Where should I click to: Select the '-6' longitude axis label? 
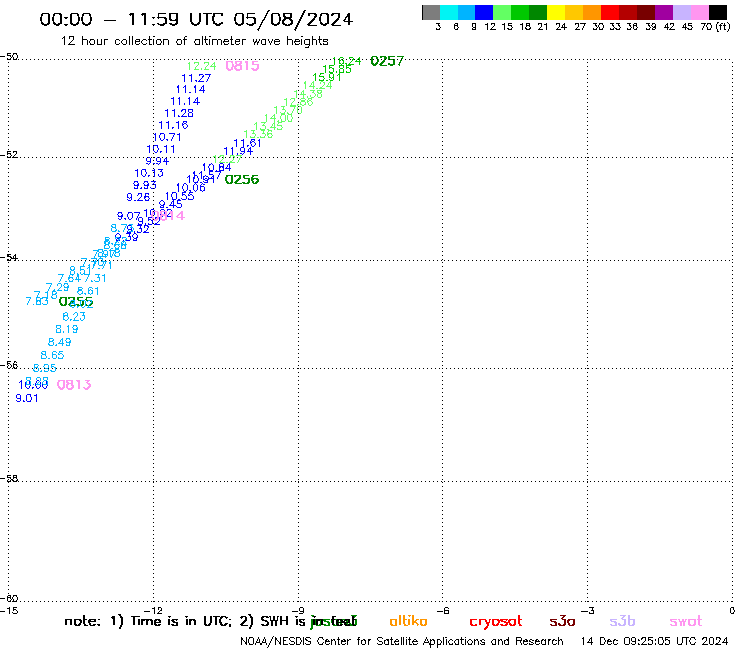(x=443, y=611)
